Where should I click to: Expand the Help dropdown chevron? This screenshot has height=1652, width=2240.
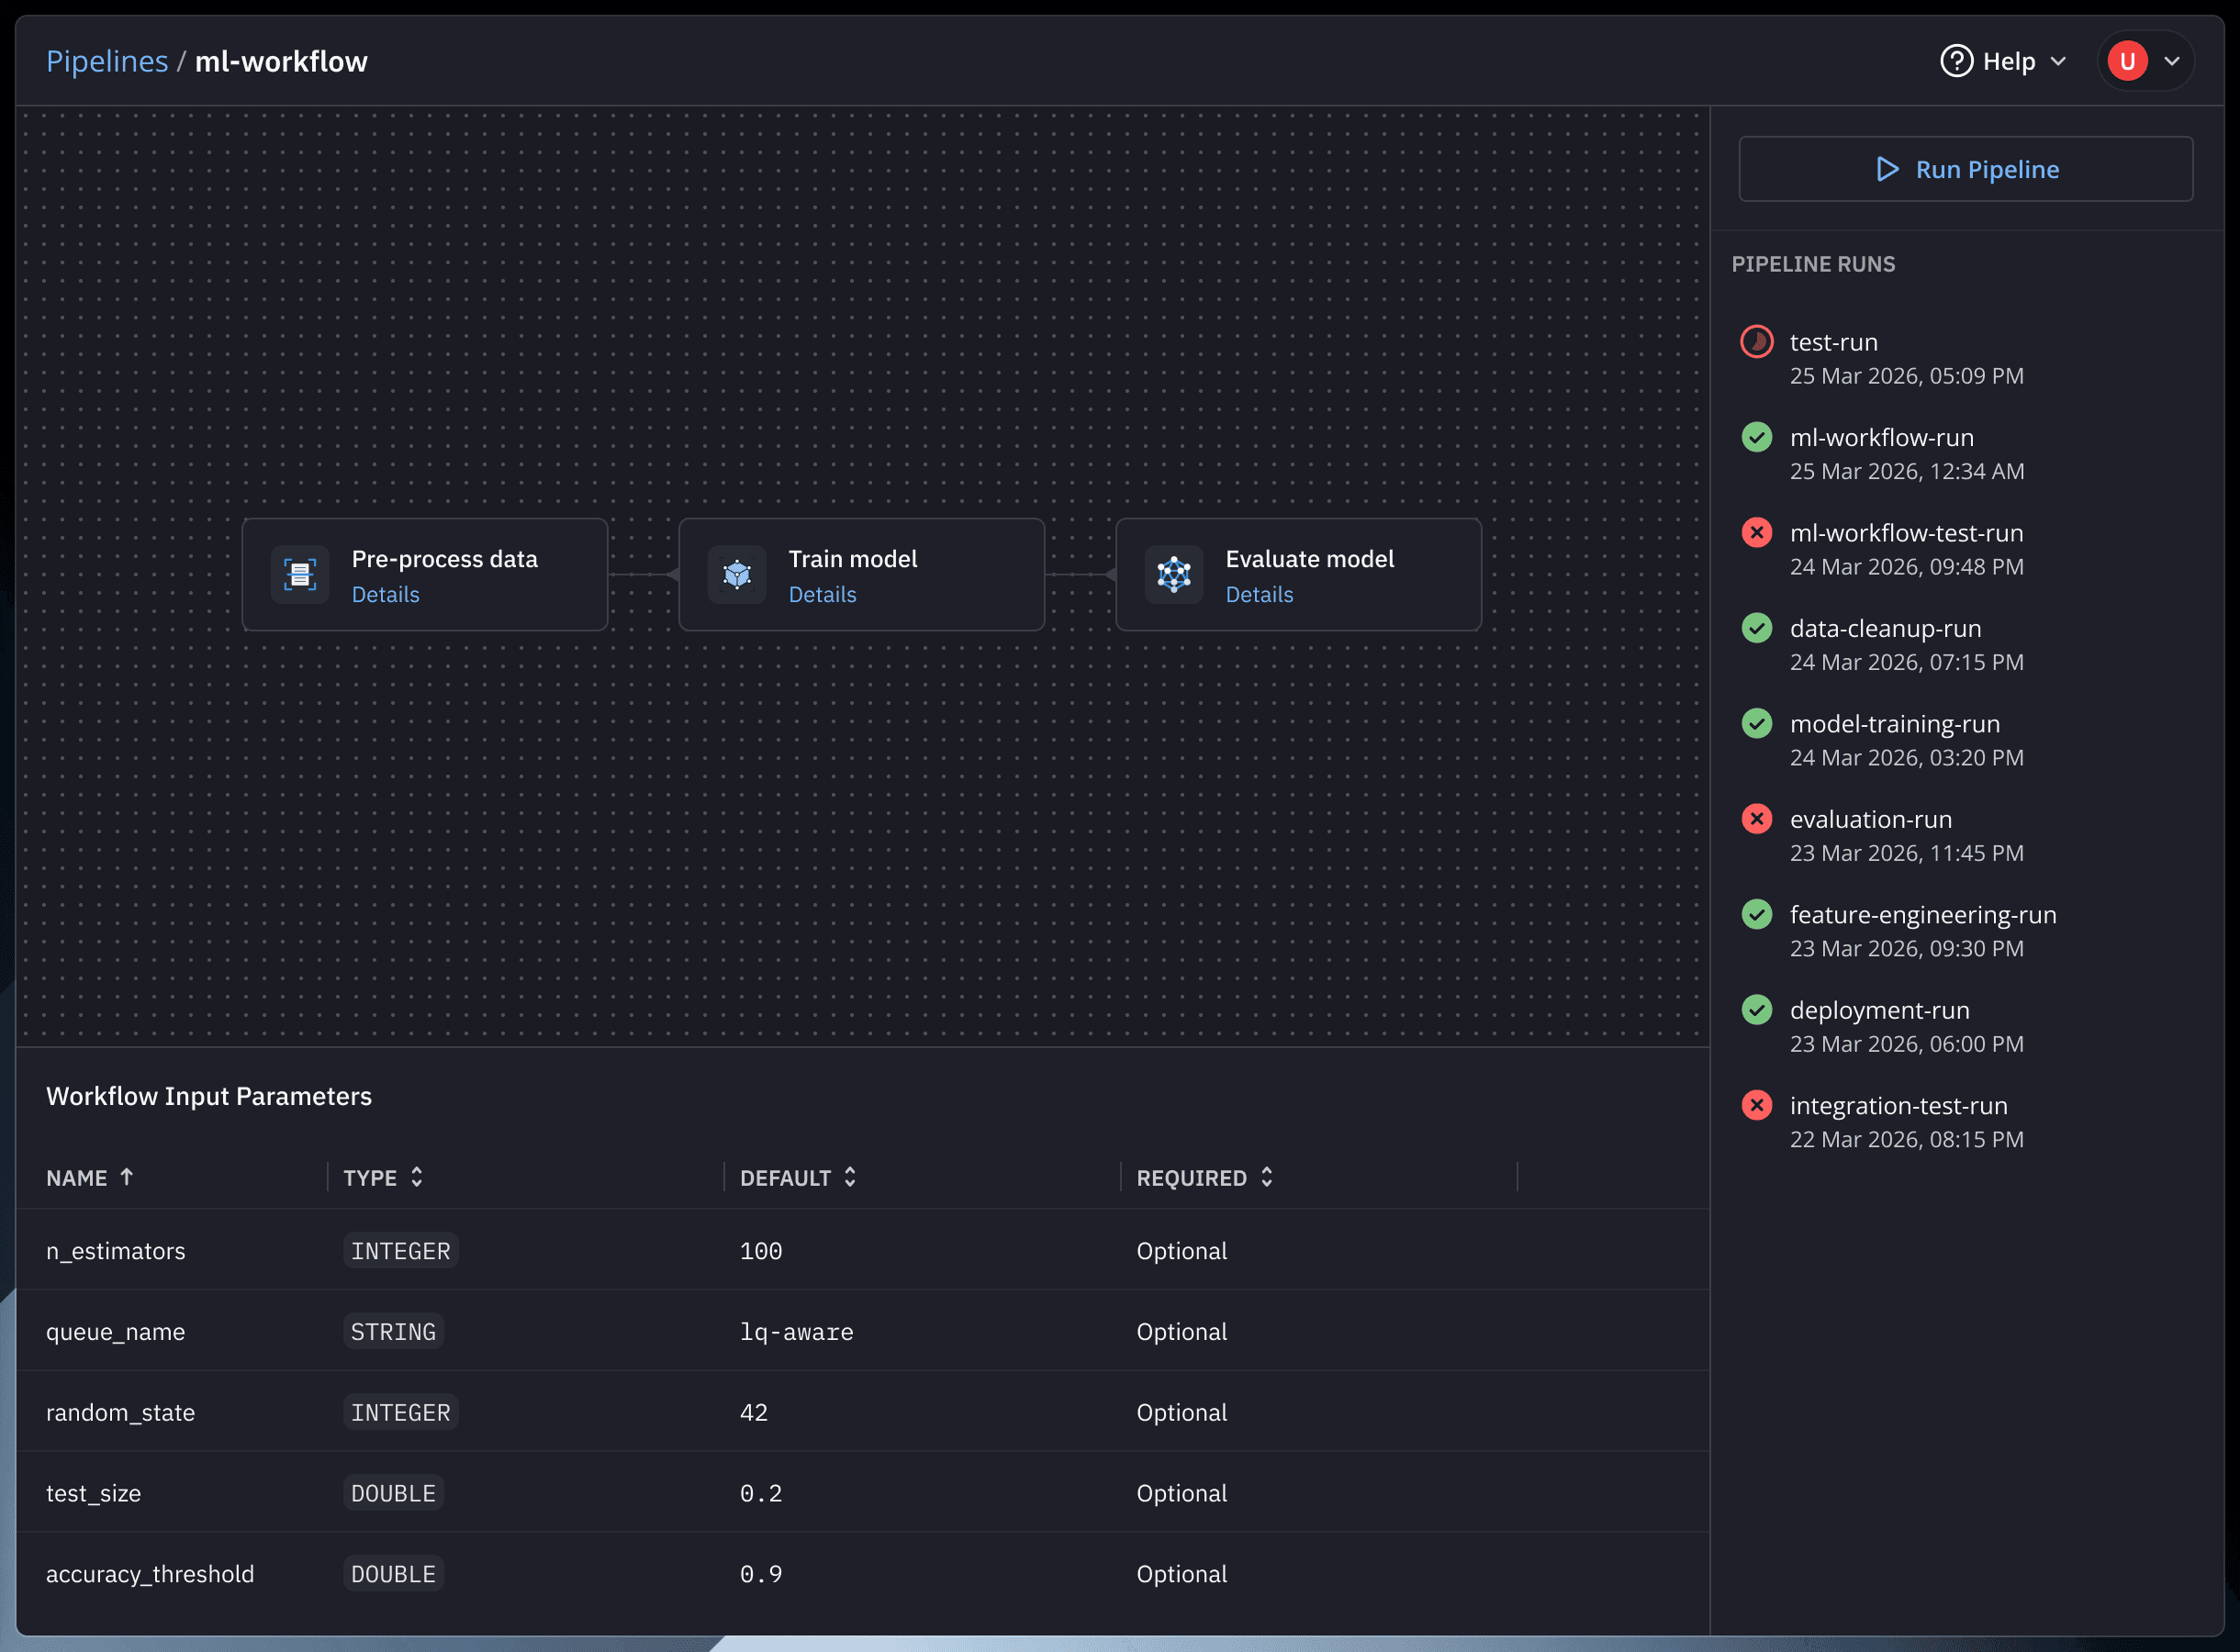pyautogui.click(x=2058, y=61)
